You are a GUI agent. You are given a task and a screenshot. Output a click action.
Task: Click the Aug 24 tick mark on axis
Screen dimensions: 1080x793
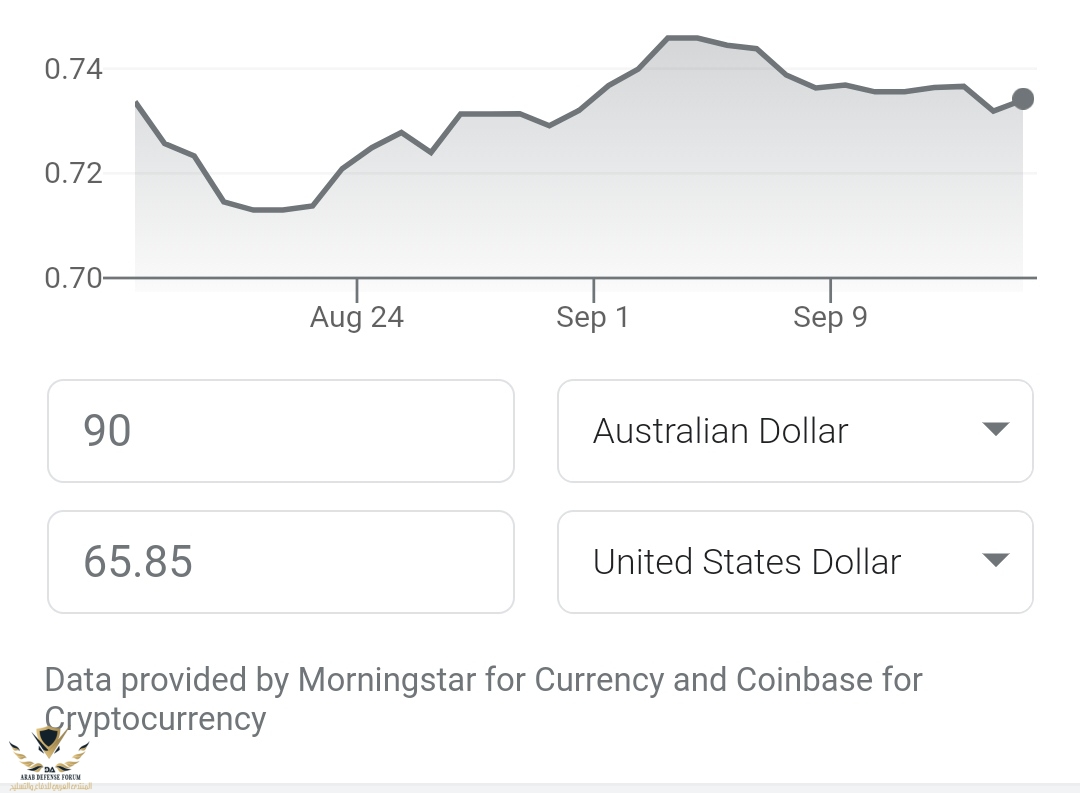[357, 289]
